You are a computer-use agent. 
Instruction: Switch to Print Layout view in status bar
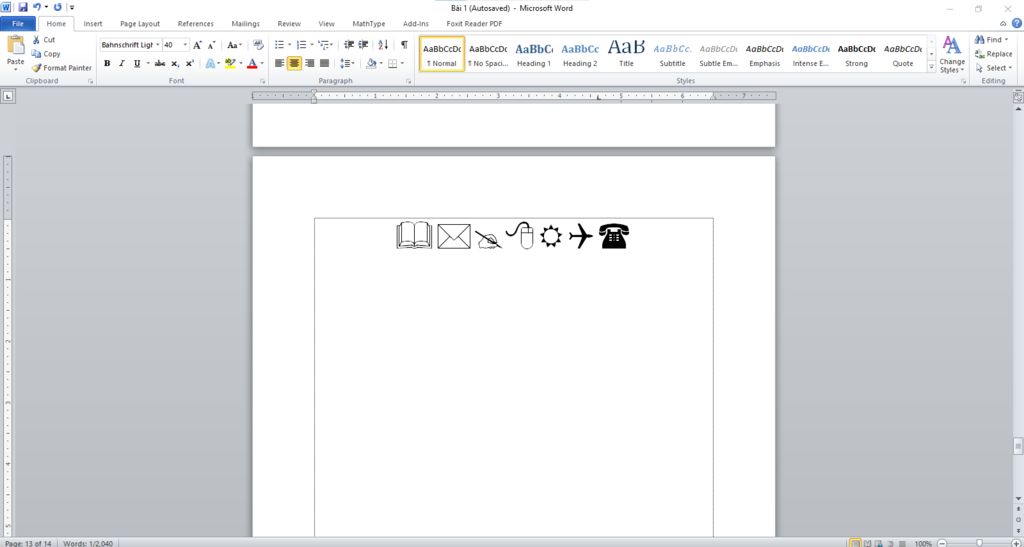[855, 543]
